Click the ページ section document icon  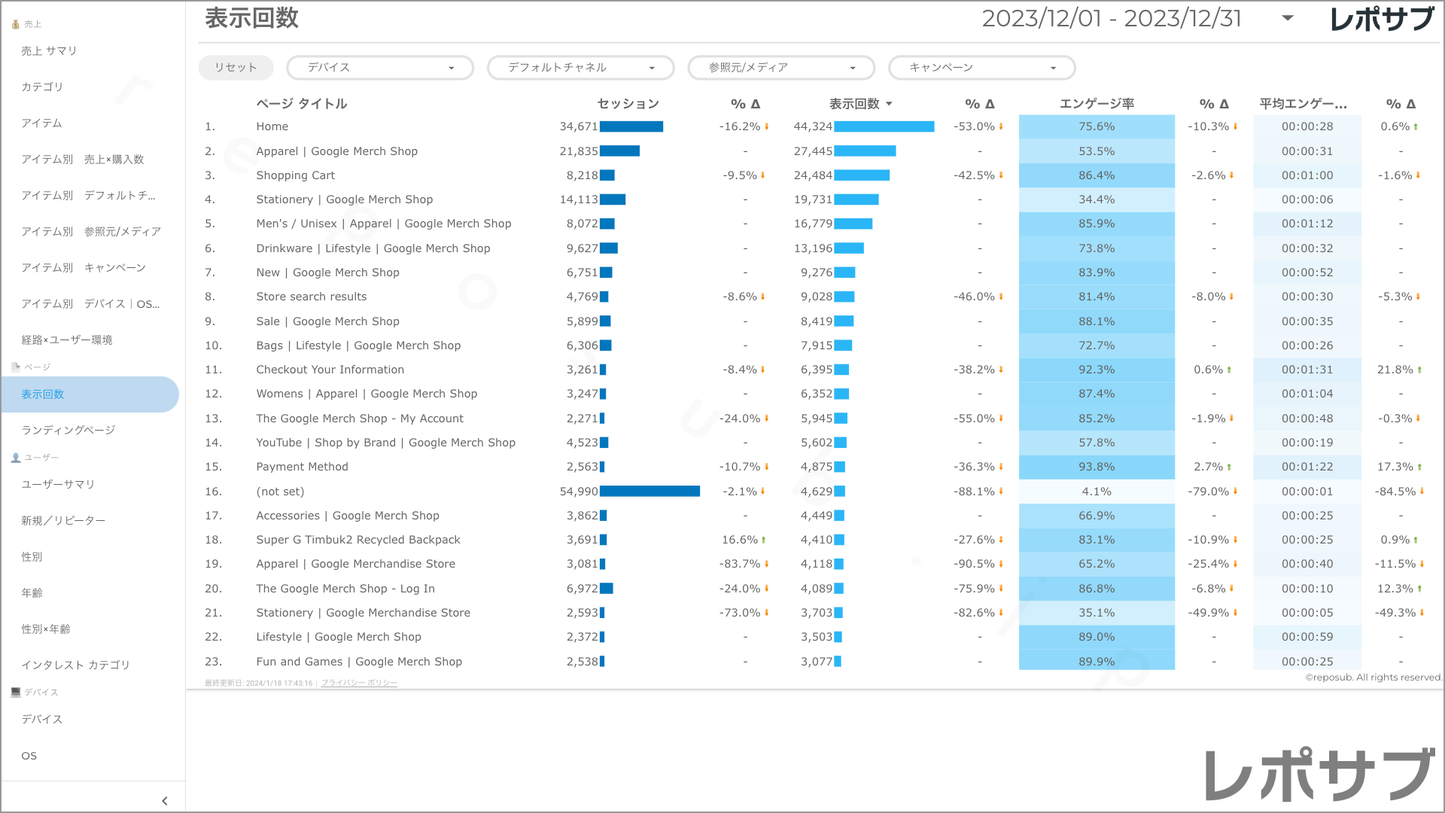pyautogui.click(x=15, y=367)
